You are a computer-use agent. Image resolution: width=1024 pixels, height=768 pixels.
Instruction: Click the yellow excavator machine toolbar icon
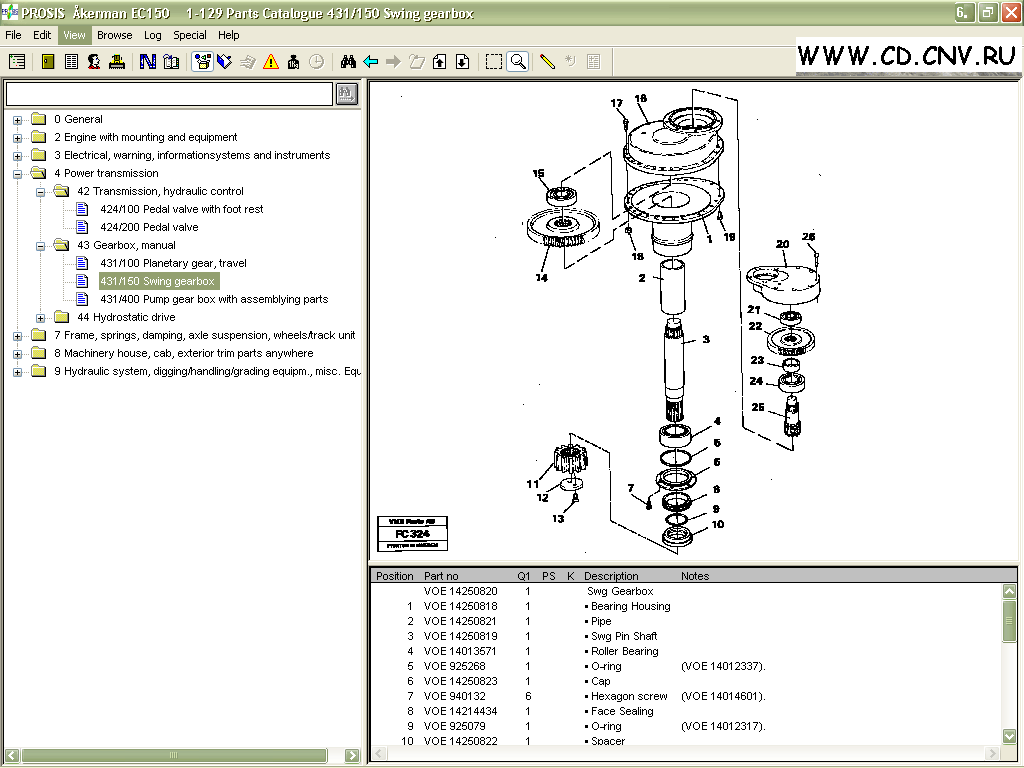117,62
